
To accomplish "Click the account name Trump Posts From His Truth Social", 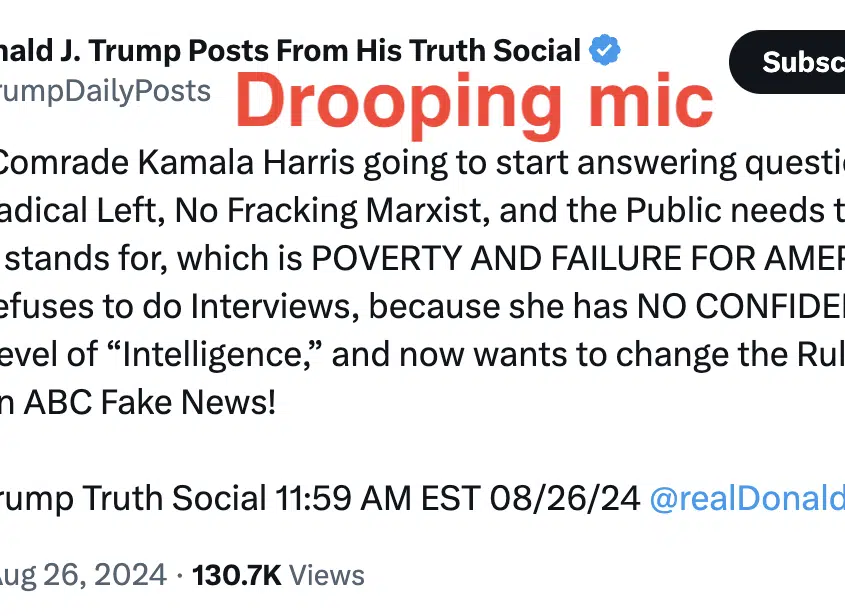I will 290,51.
